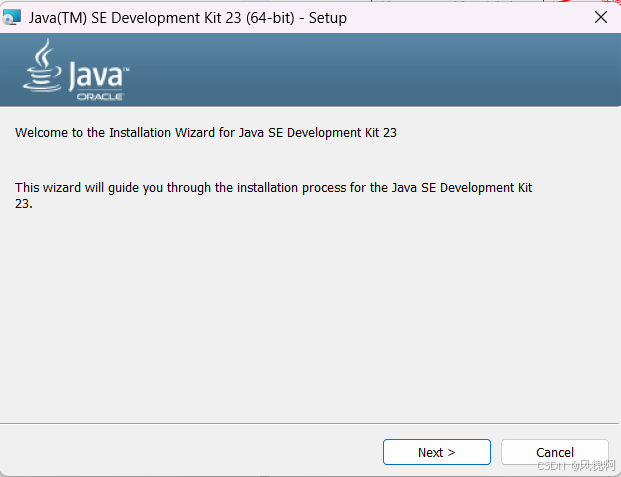Screen dimensions: 621x477
Task: Cancel the JDK installation
Action: click(x=554, y=452)
